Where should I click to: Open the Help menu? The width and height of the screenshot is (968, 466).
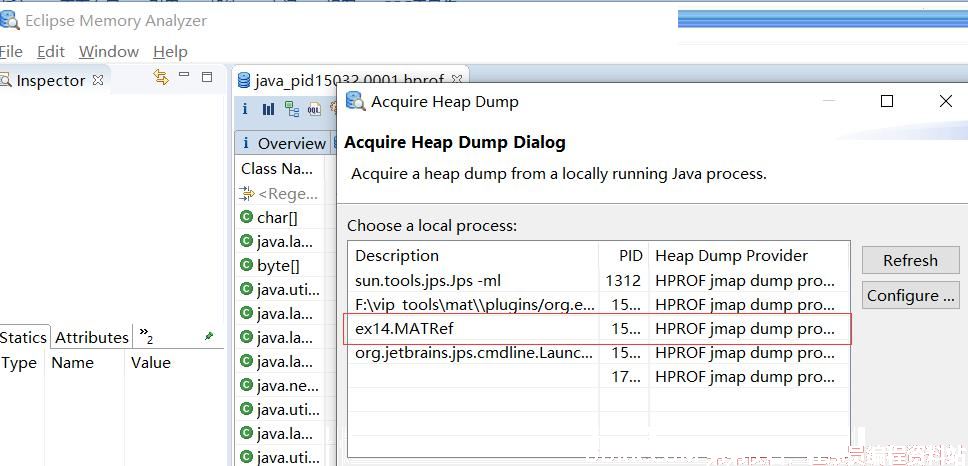coord(170,52)
